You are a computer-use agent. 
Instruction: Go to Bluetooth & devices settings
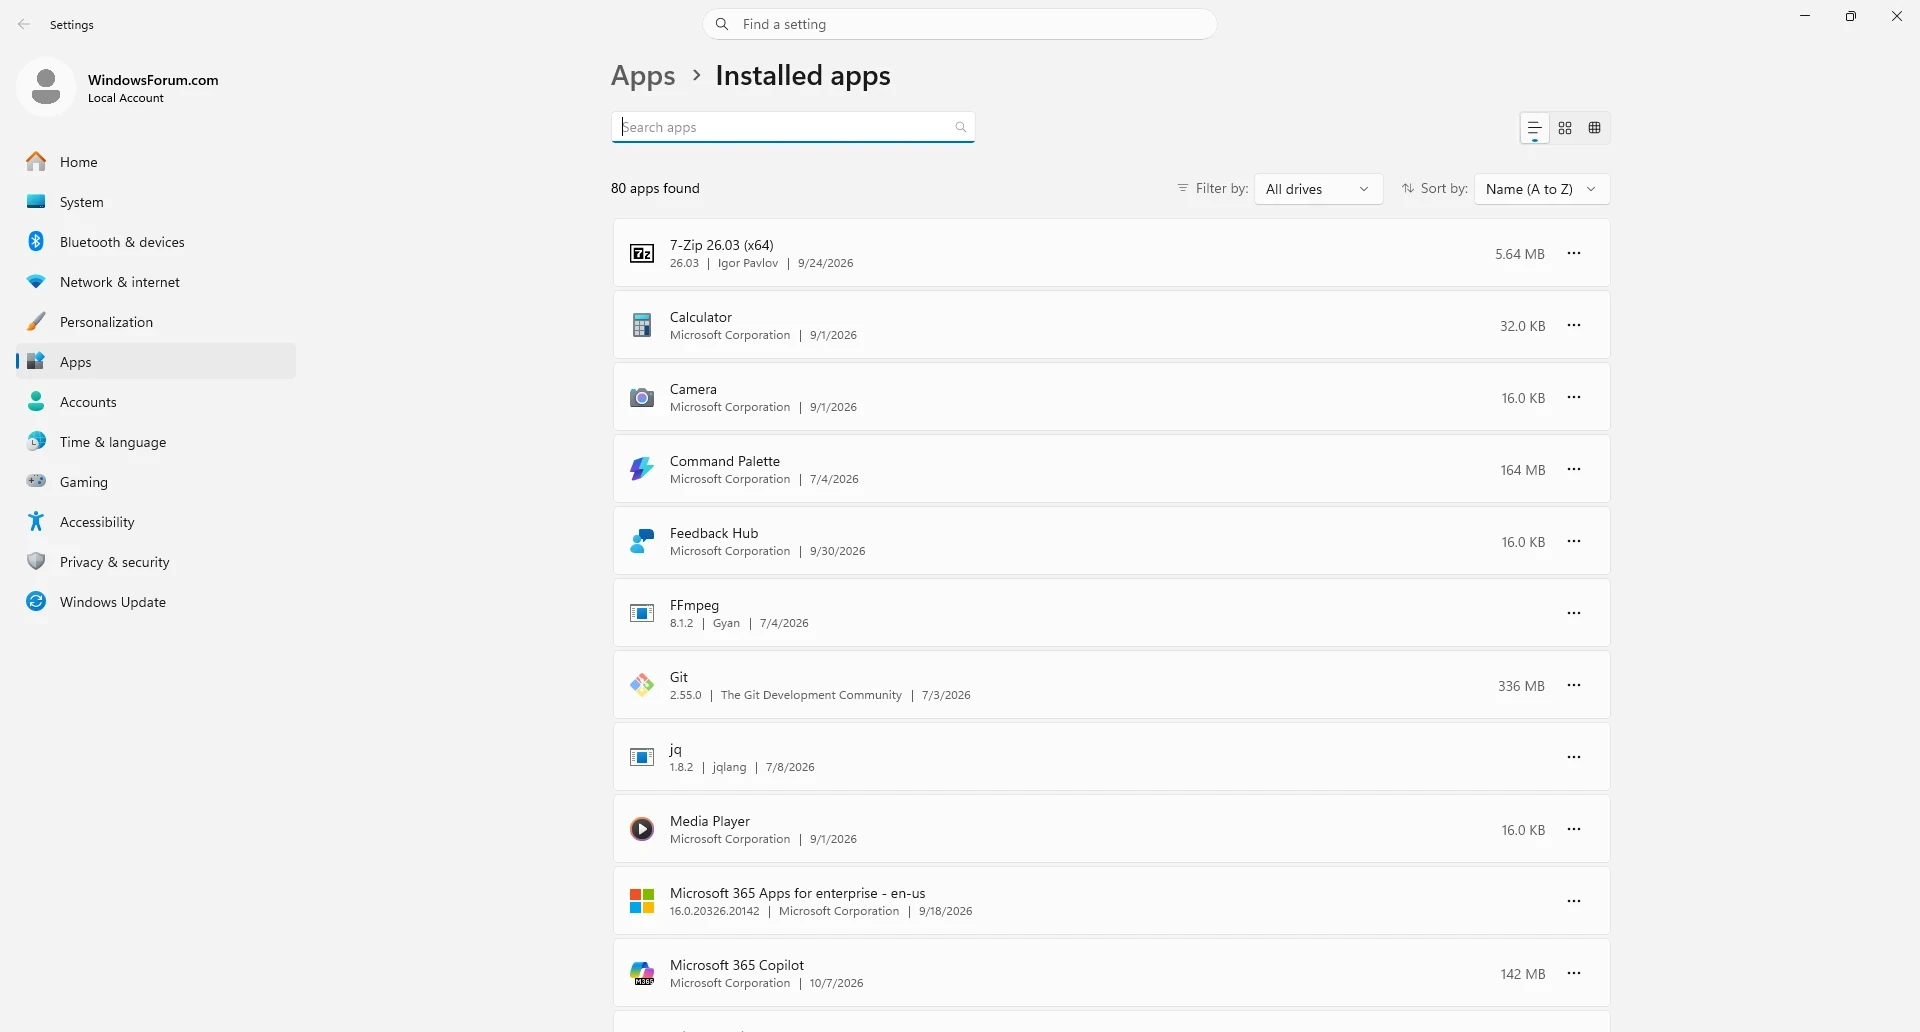[x=156, y=242]
